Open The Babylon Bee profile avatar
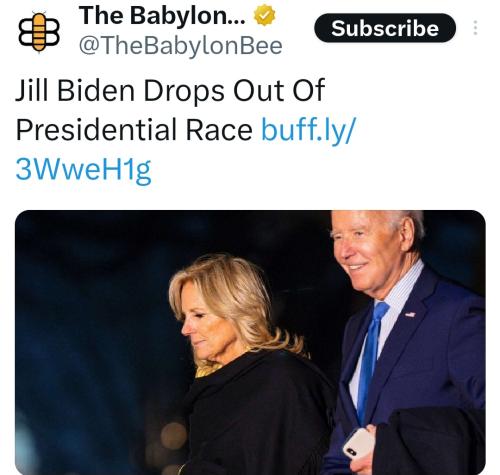 point(39,32)
